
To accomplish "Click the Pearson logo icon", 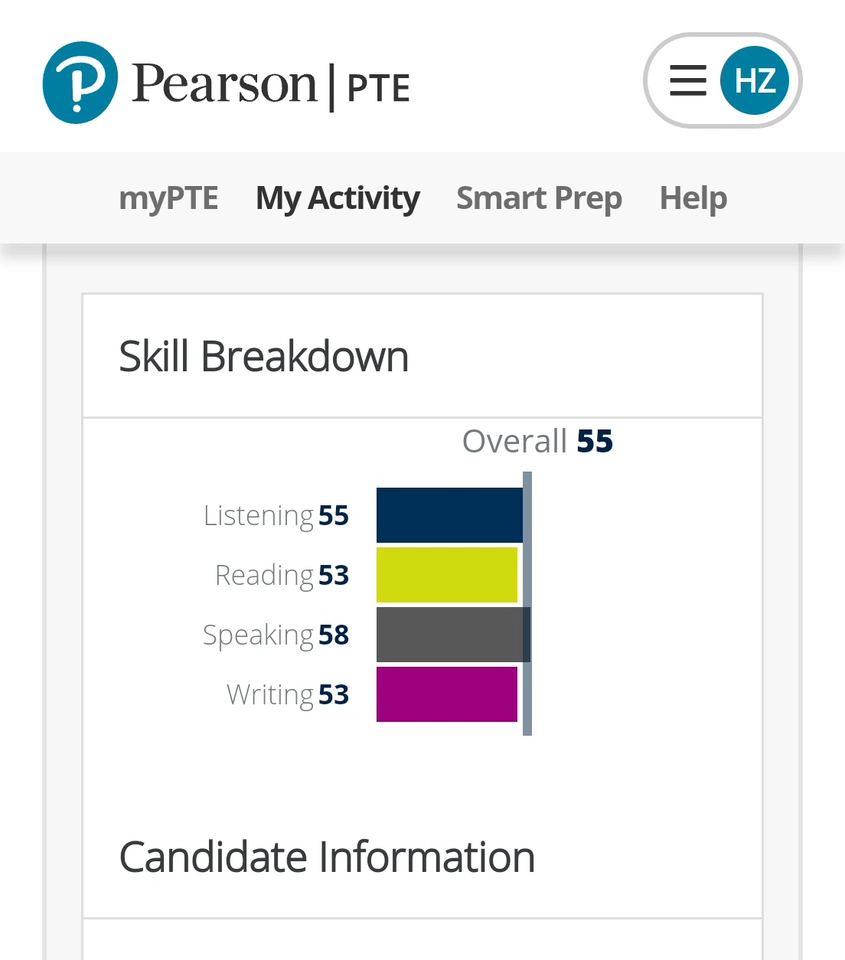I will (80, 82).
